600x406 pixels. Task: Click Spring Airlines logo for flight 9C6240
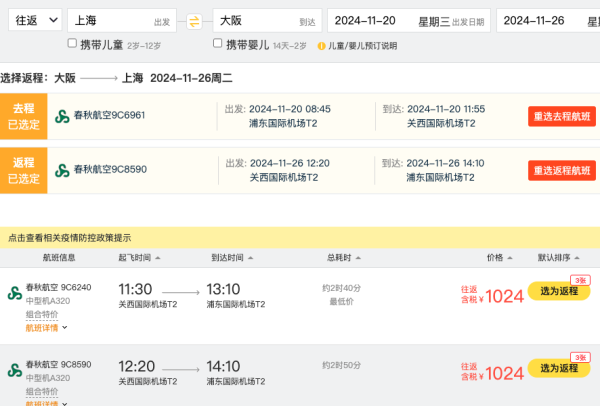[x=15, y=293]
